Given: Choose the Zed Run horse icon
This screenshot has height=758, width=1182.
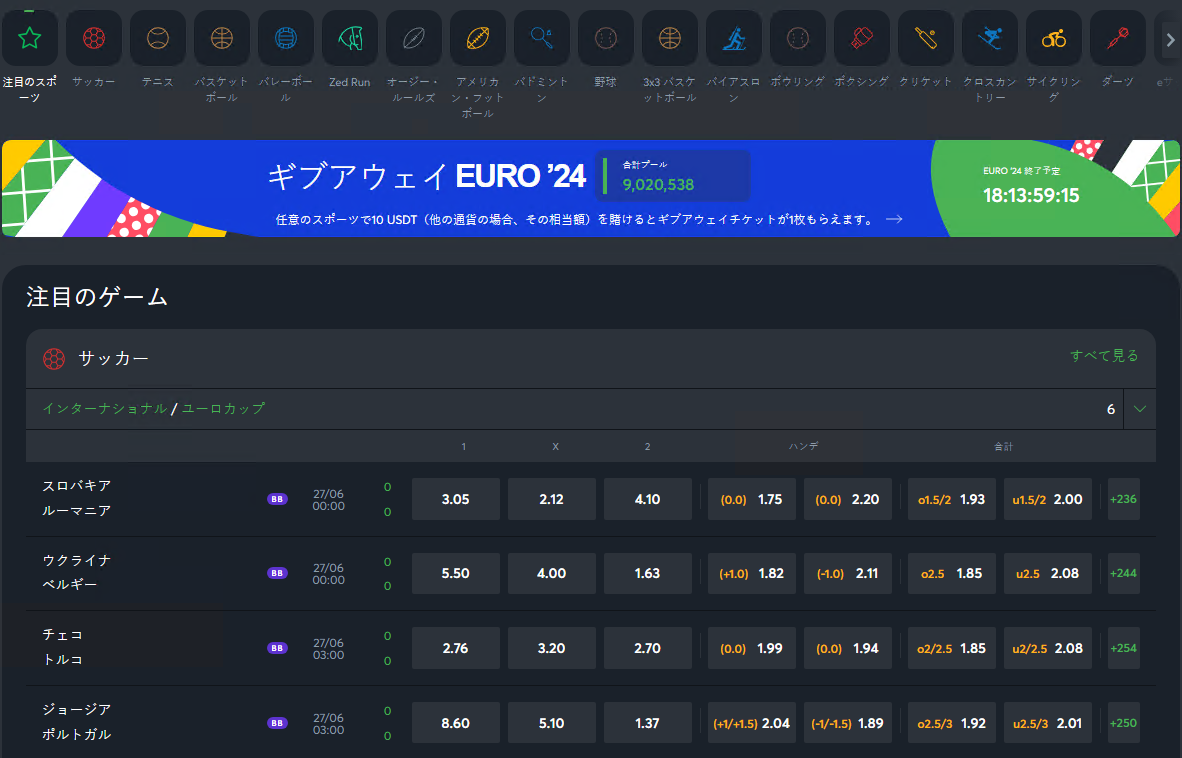Looking at the screenshot, I should (x=350, y=38).
